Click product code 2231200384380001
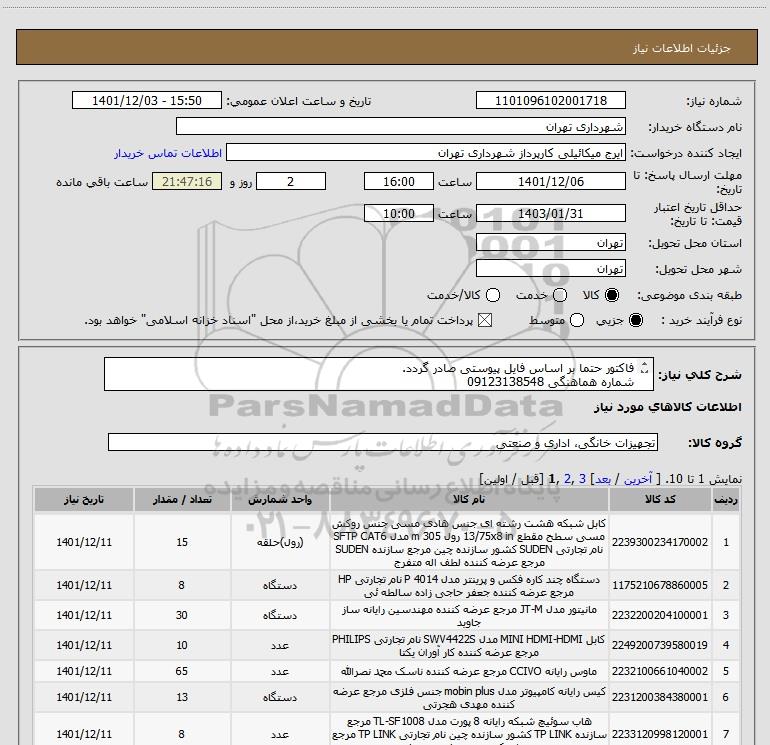Viewport: 770px width, 745px height. (x=660, y=697)
